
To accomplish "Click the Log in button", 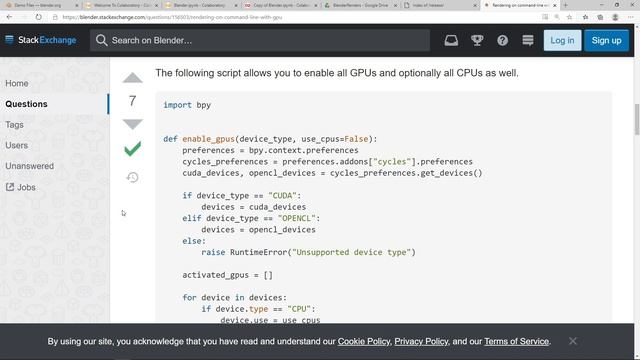I will tap(562, 40).
